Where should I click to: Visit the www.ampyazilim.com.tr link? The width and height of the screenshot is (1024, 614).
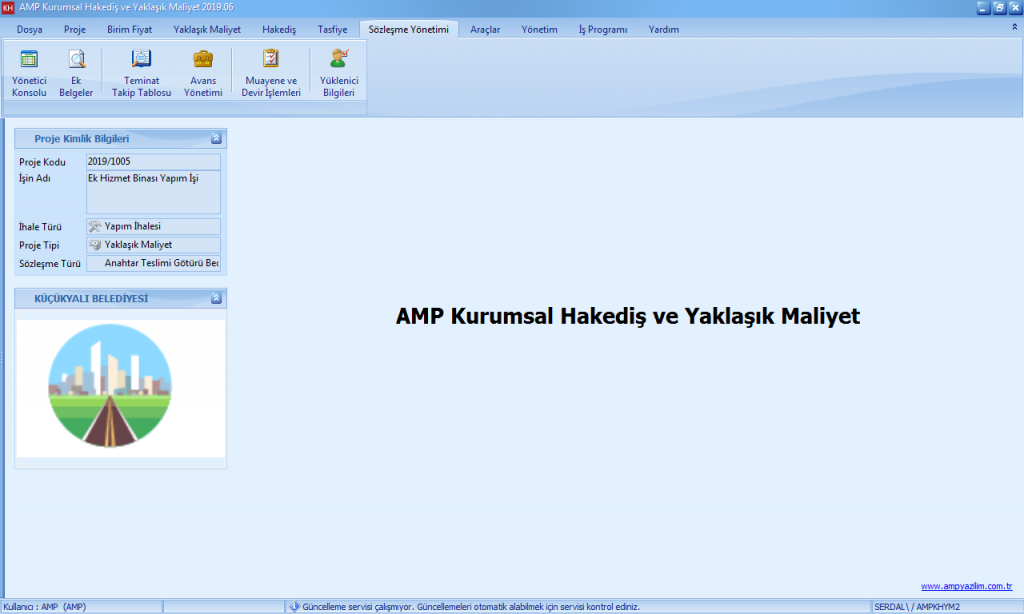(966, 587)
